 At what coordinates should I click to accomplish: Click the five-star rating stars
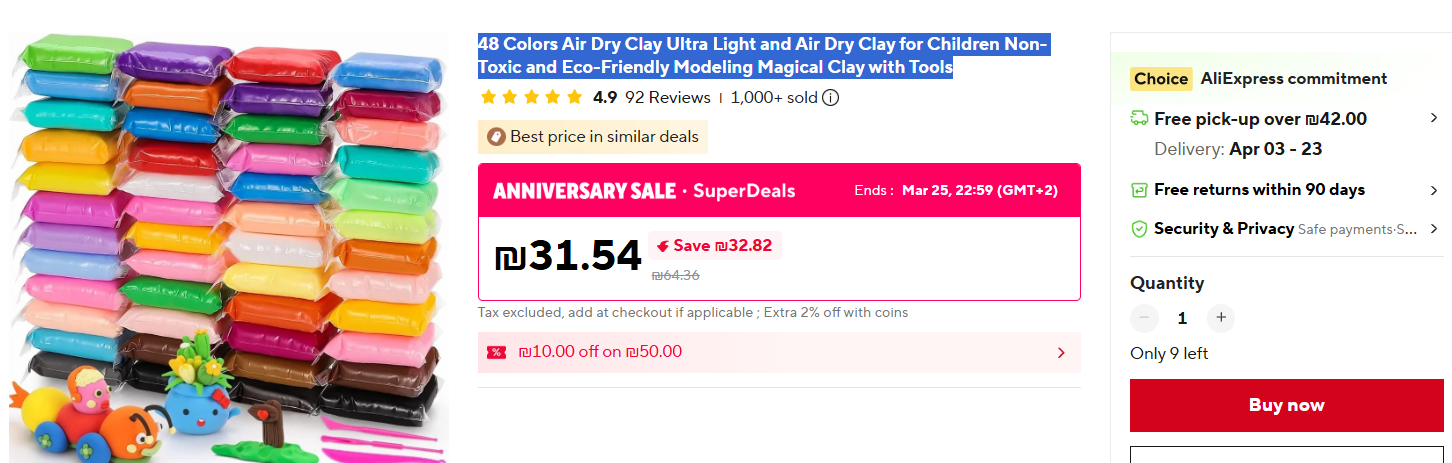tap(531, 98)
